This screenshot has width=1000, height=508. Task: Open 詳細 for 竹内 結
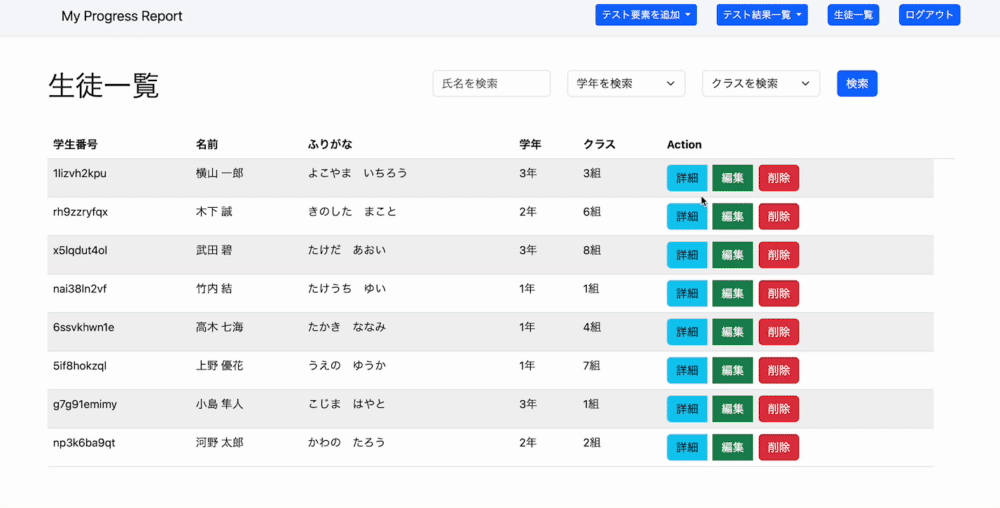[687, 293]
